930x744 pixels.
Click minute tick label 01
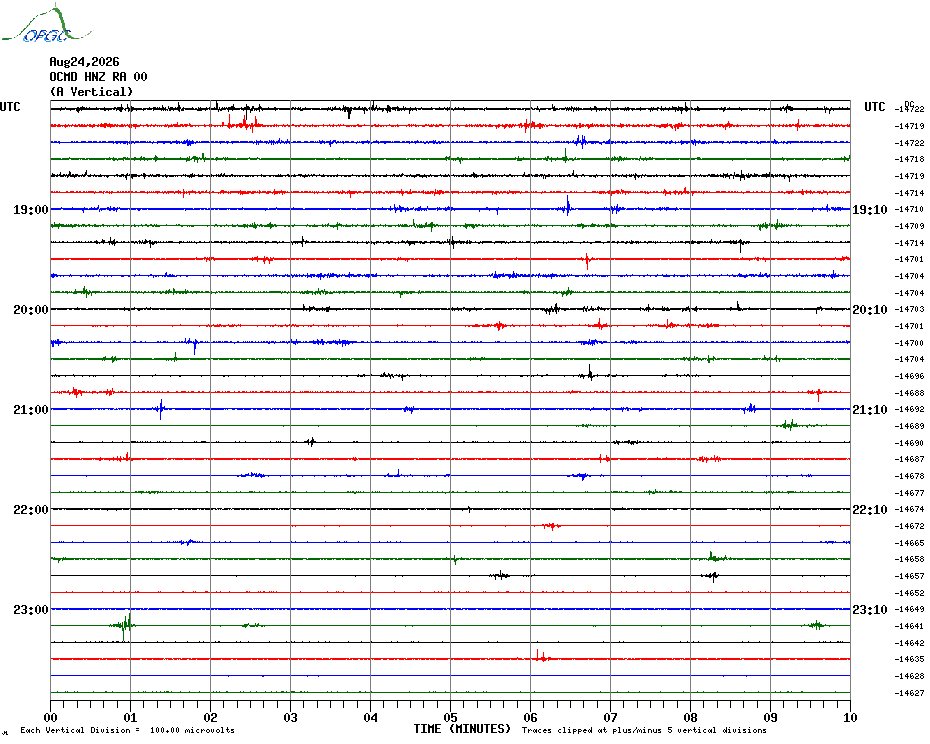click(x=130, y=717)
